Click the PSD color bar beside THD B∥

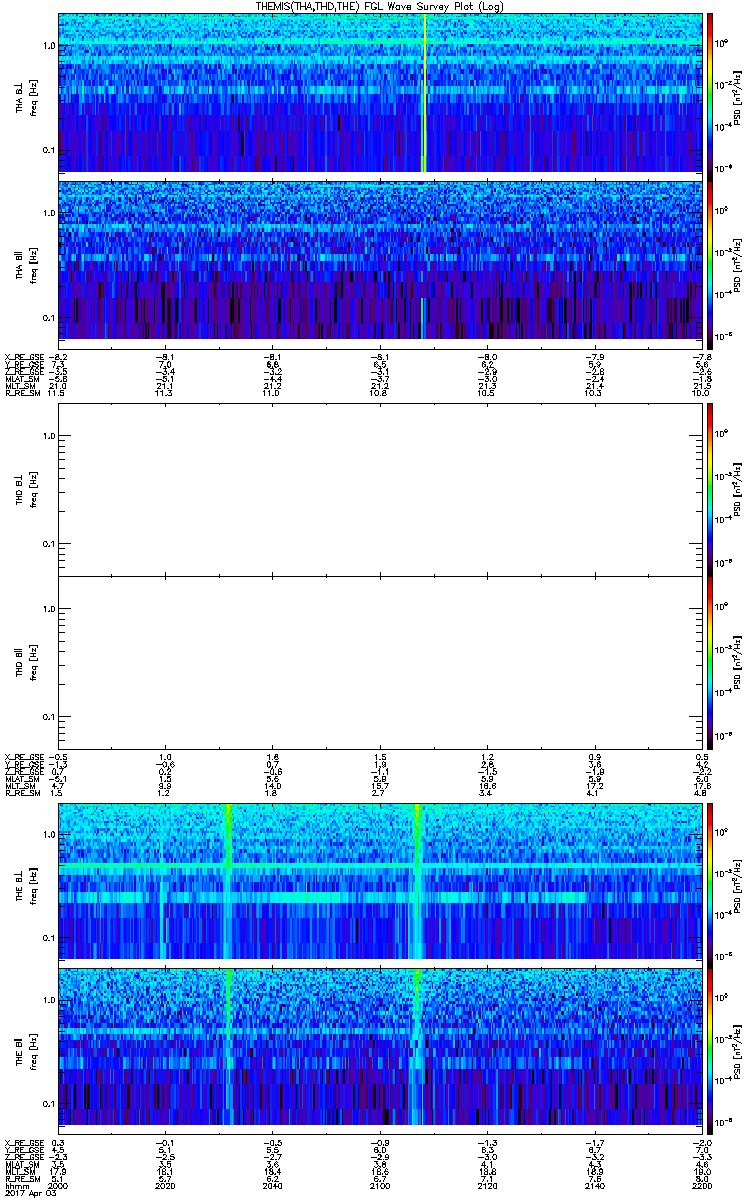coord(710,662)
